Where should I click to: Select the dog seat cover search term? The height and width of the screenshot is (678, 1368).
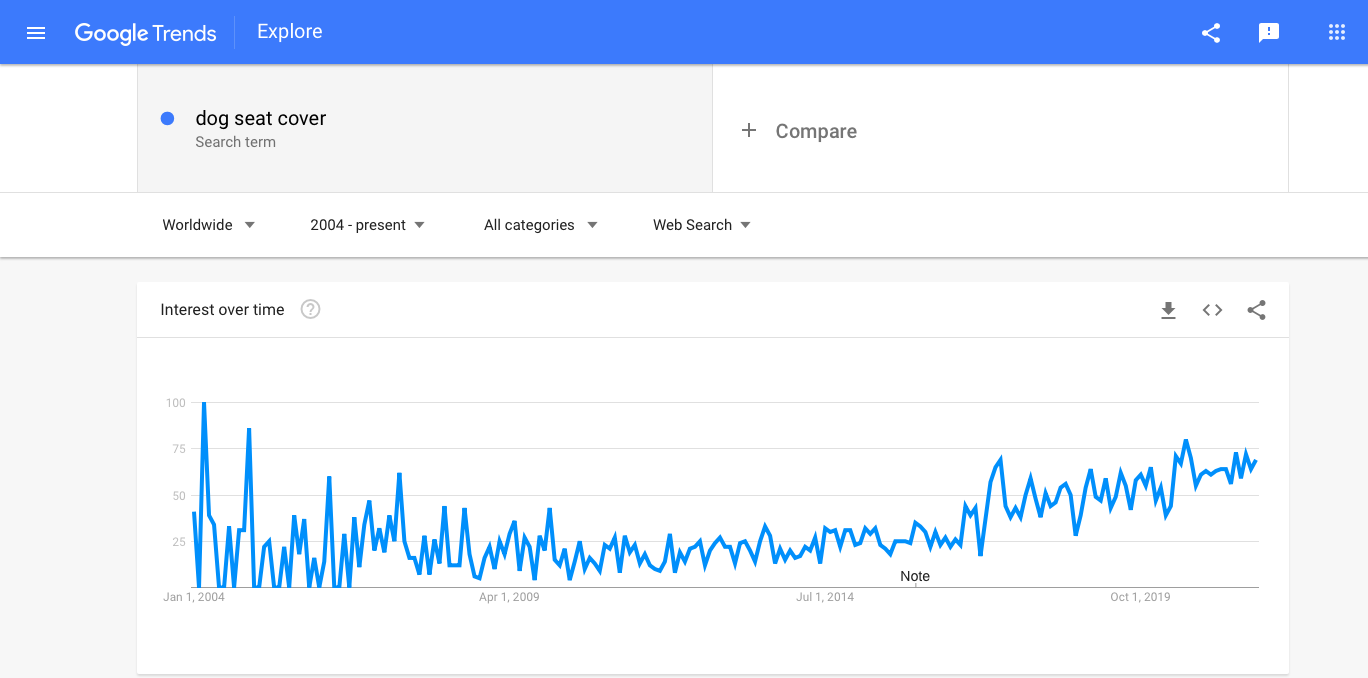[x=261, y=118]
